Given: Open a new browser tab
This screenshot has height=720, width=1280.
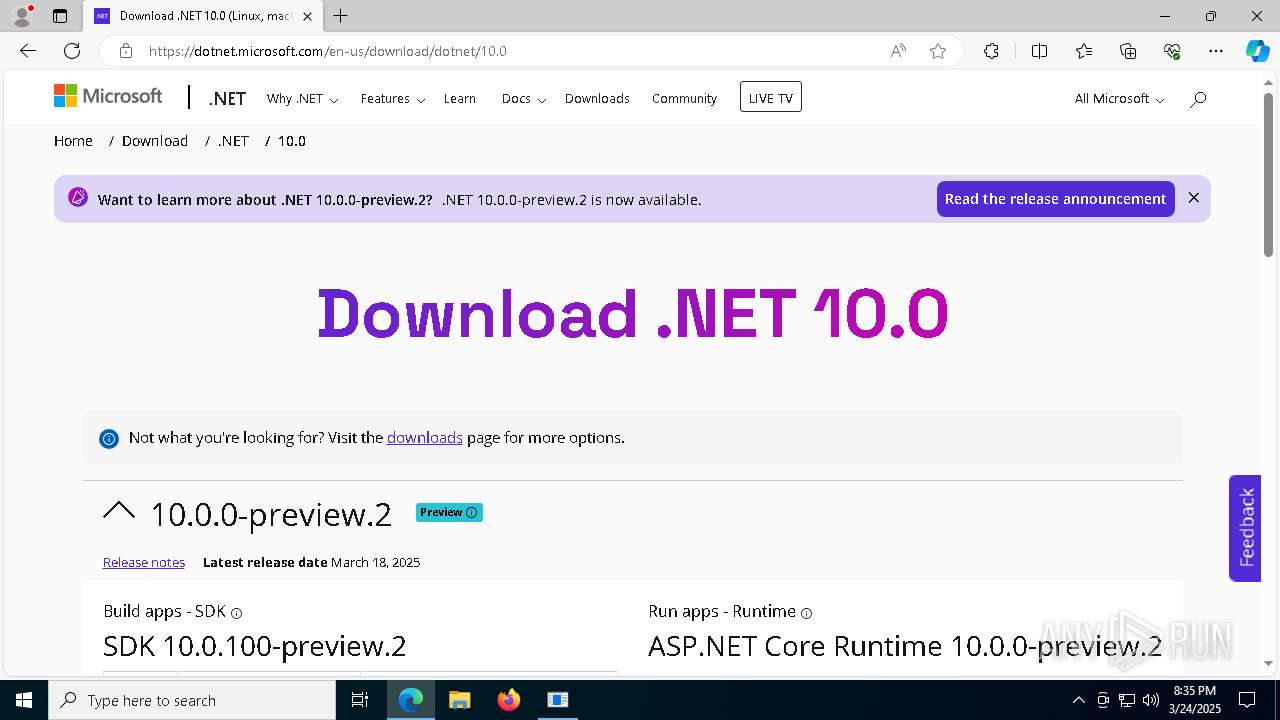Looking at the screenshot, I should point(341,16).
